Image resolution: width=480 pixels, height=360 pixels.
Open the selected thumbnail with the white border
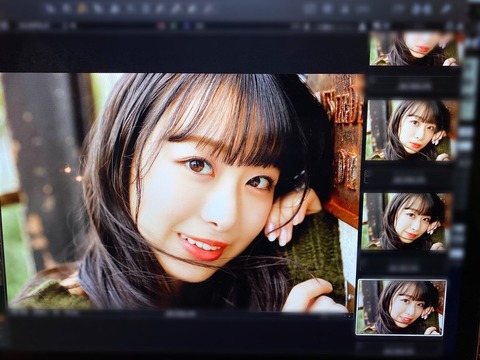point(401,307)
